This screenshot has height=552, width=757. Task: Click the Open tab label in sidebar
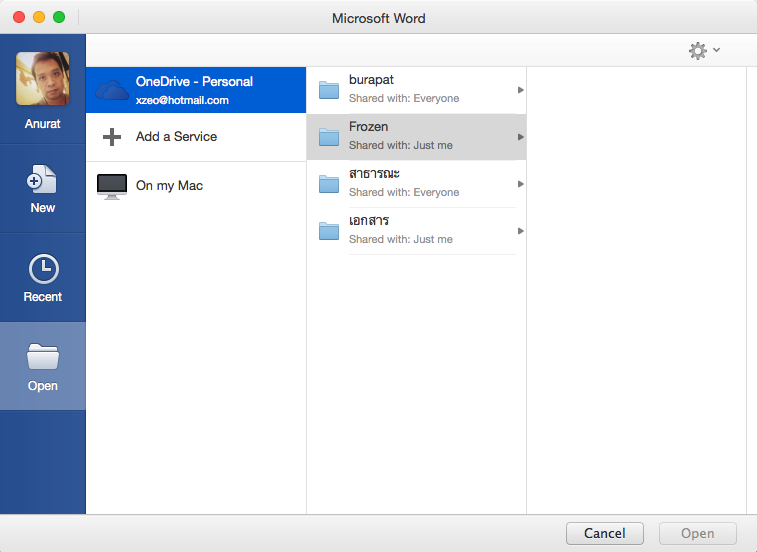click(x=42, y=386)
